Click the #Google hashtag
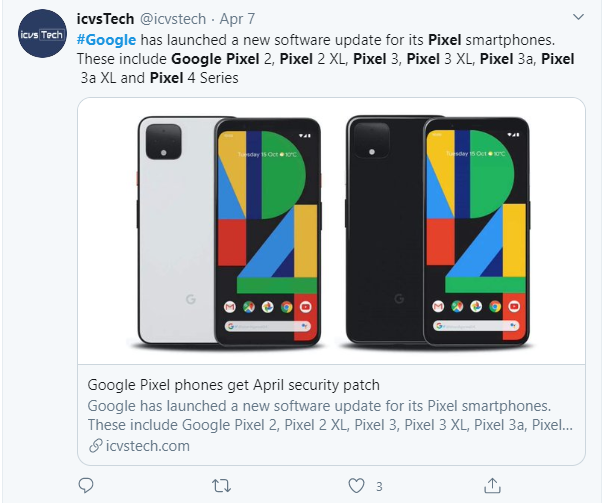Image resolution: width=608 pixels, height=503 pixels. pyautogui.click(x=106, y=40)
